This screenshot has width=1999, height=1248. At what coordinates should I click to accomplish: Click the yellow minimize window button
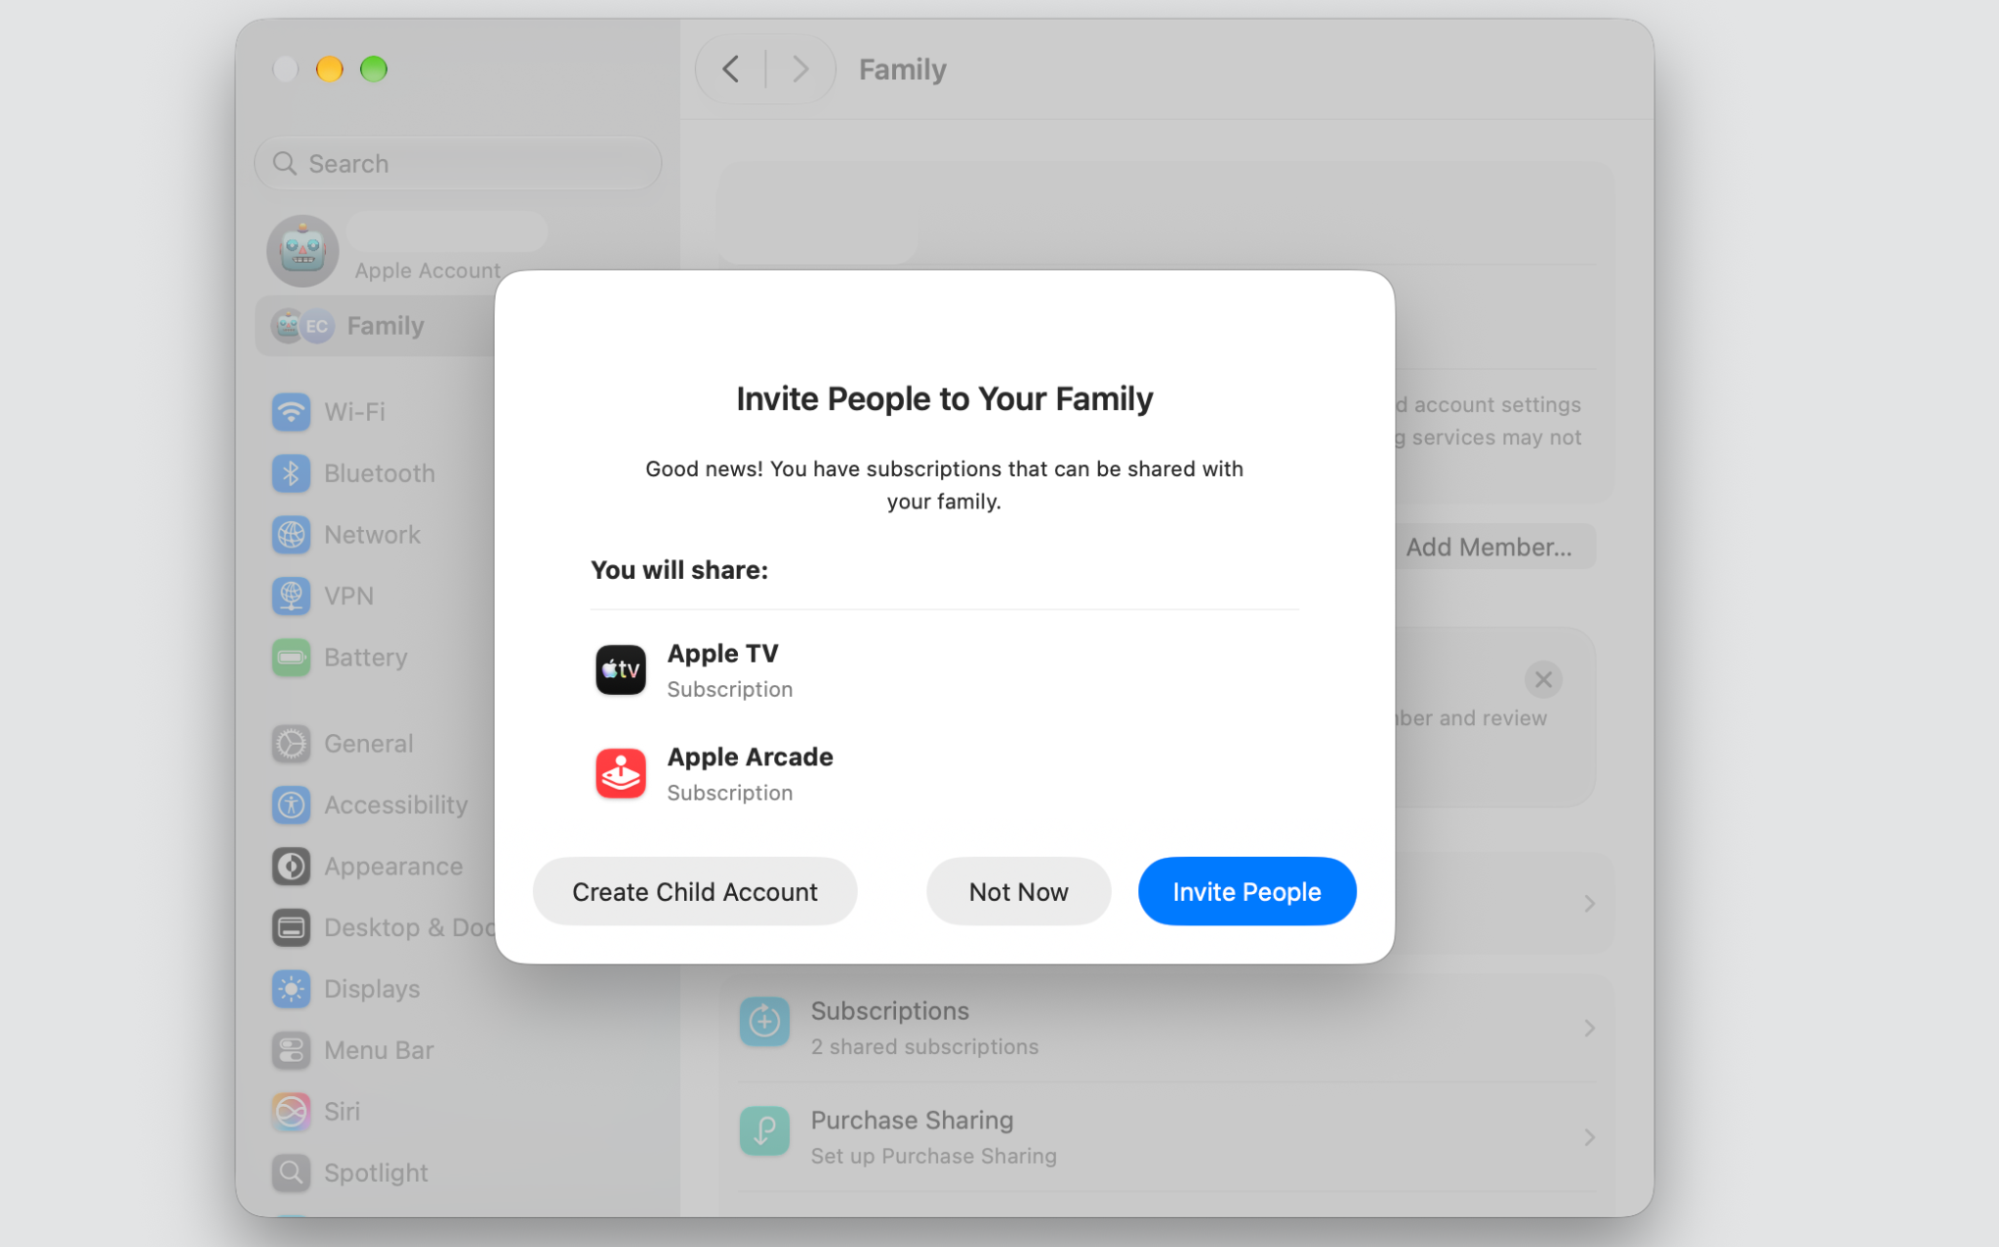[x=329, y=69]
